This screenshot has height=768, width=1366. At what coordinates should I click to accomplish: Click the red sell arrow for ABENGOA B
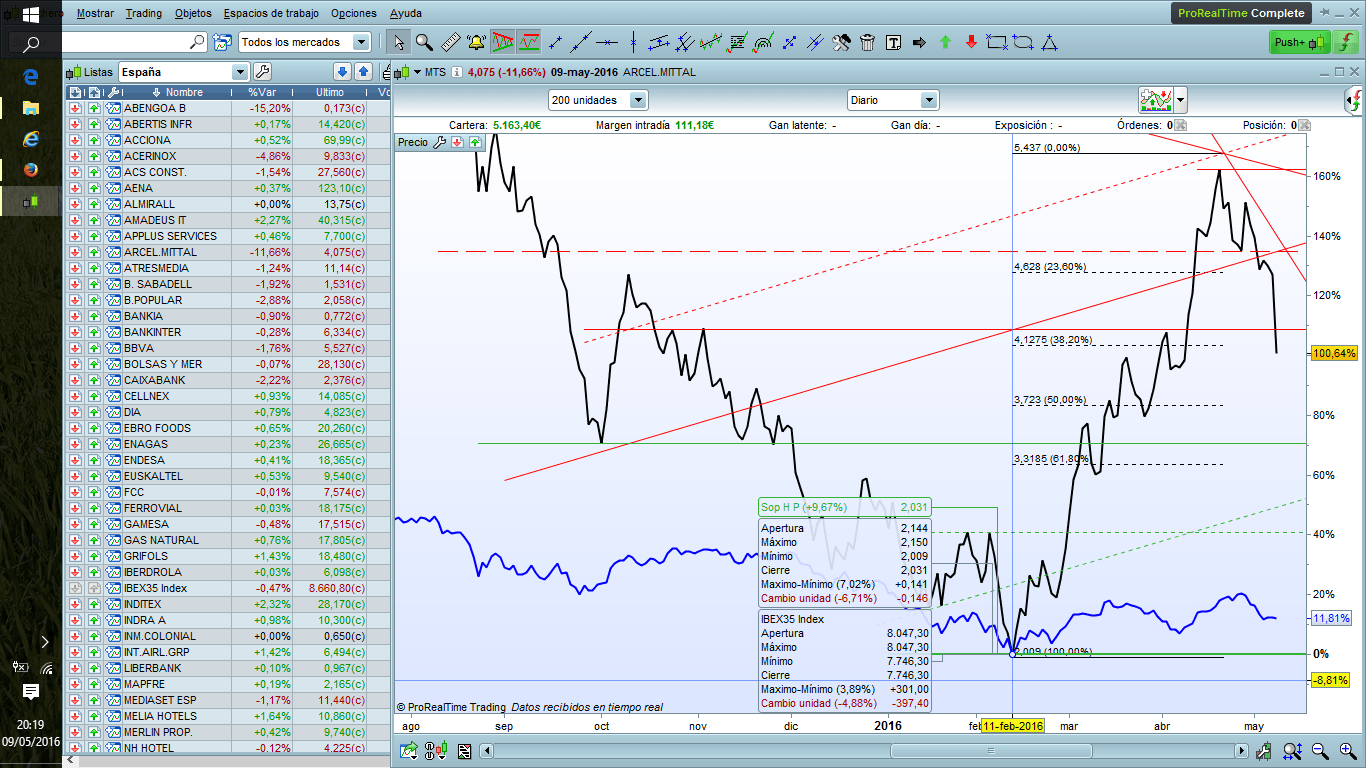[75, 108]
